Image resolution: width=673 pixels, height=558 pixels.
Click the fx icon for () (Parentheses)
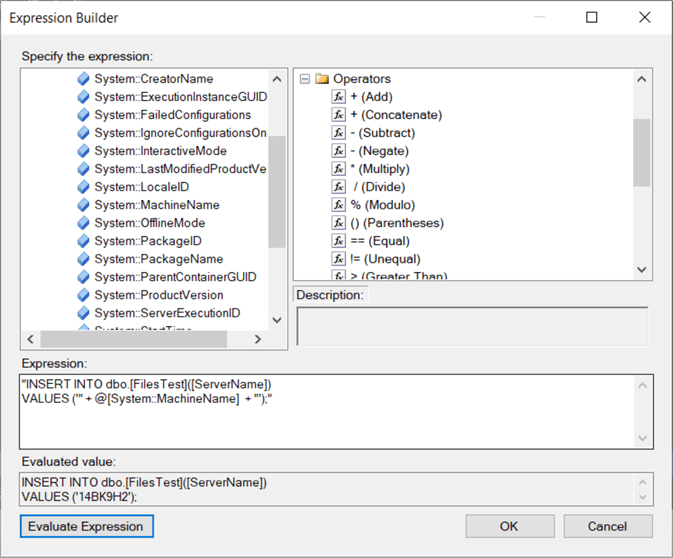pos(339,223)
